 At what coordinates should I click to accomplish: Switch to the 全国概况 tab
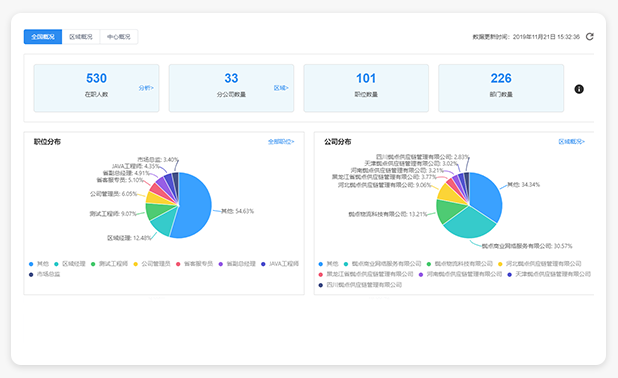(x=43, y=37)
